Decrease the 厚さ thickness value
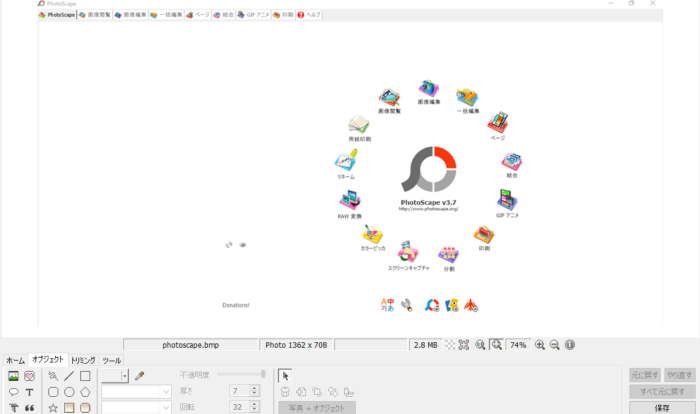This screenshot has width=700, height=414. 254,394
